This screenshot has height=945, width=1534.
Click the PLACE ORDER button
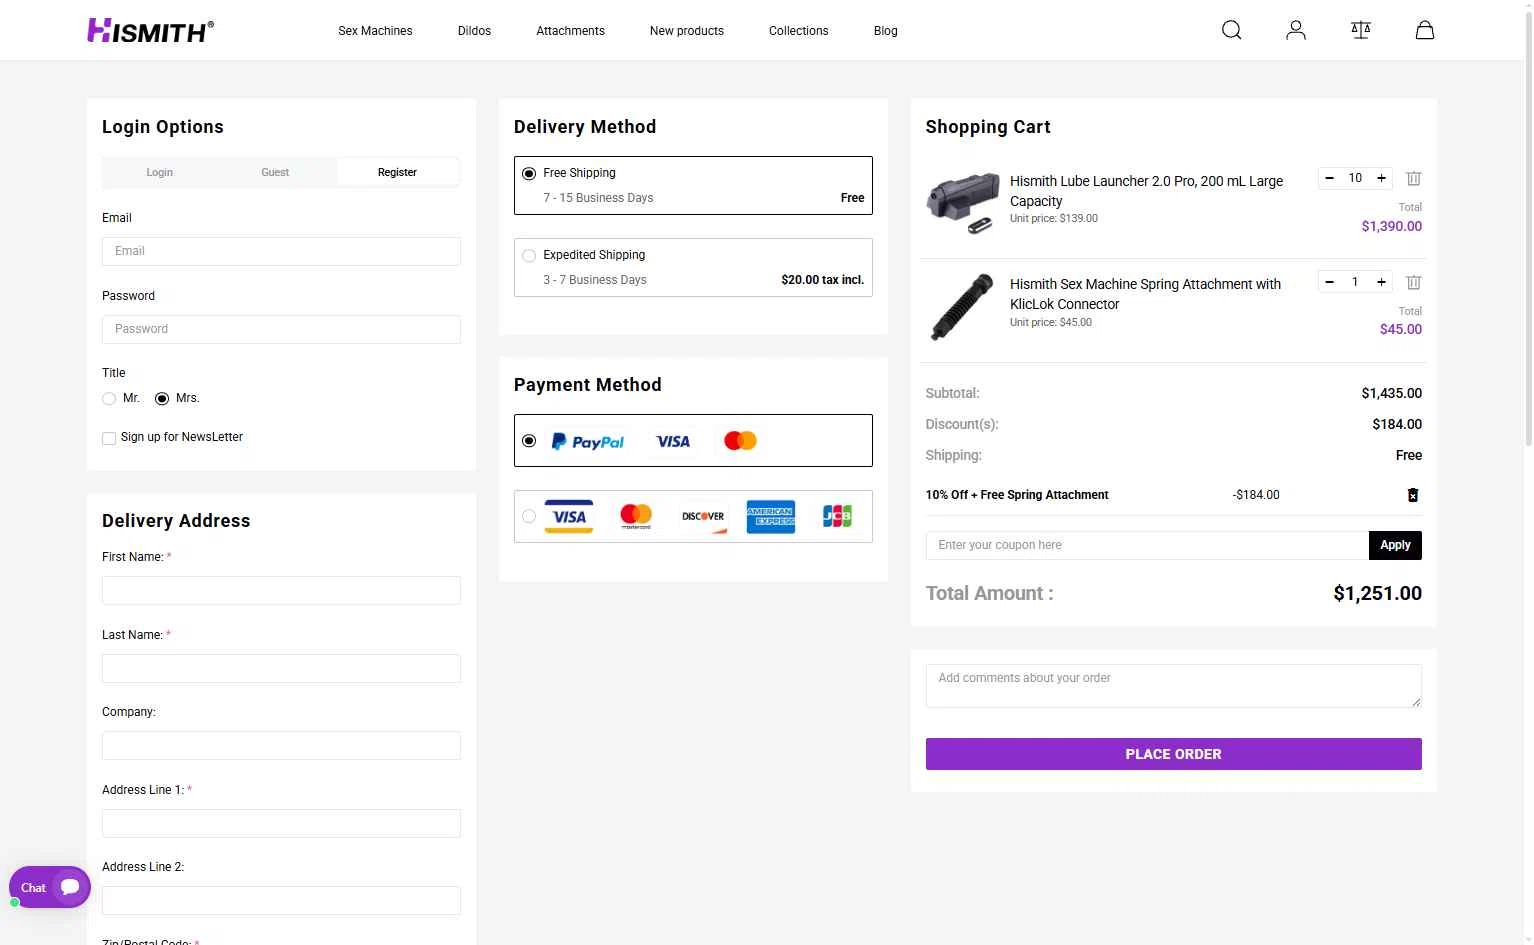[x=1174, y=754]
